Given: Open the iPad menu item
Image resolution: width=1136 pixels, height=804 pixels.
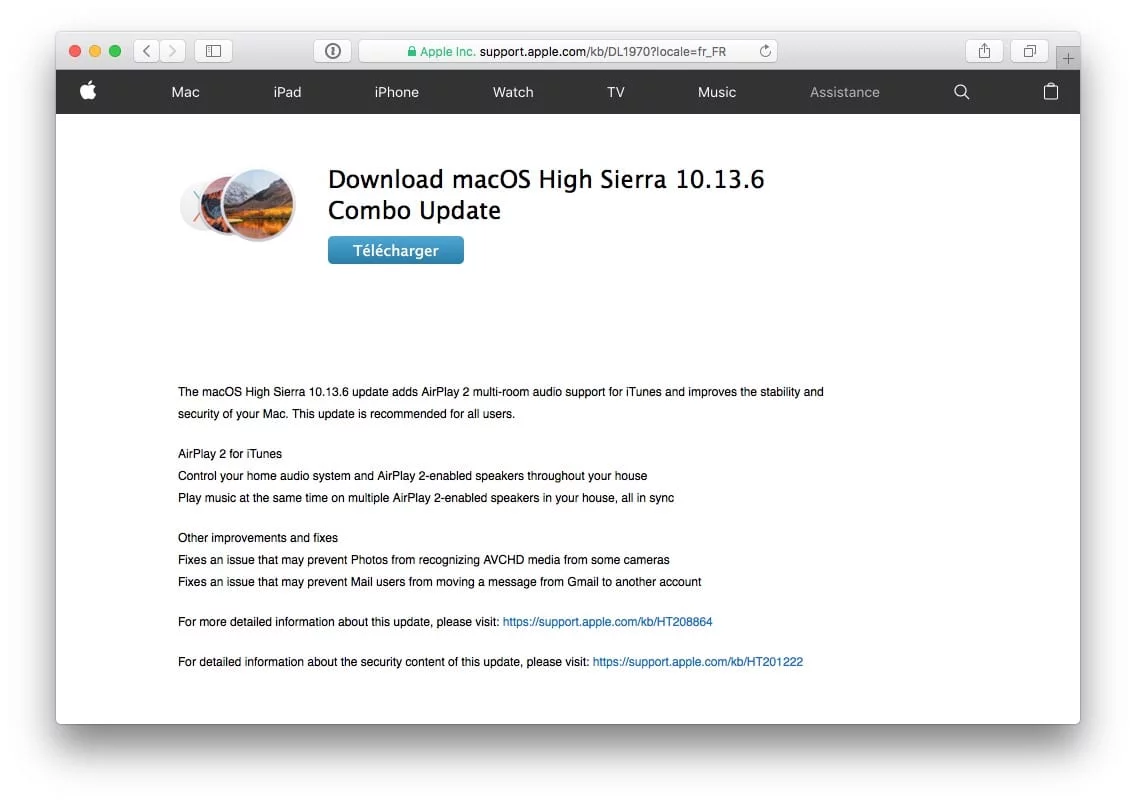Looking at the screenshot, I should (288, 92).
